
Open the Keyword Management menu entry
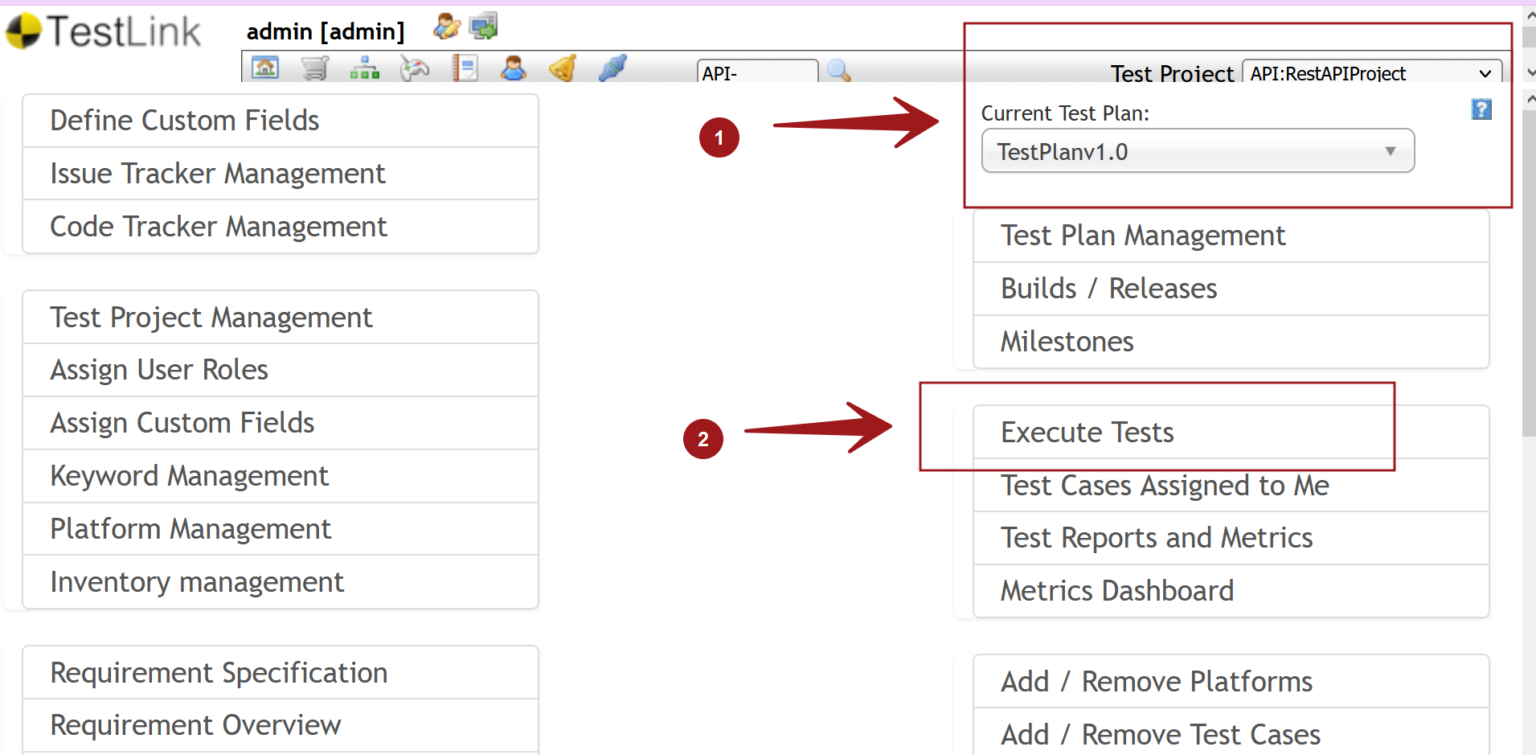click(x=190, y=476)
